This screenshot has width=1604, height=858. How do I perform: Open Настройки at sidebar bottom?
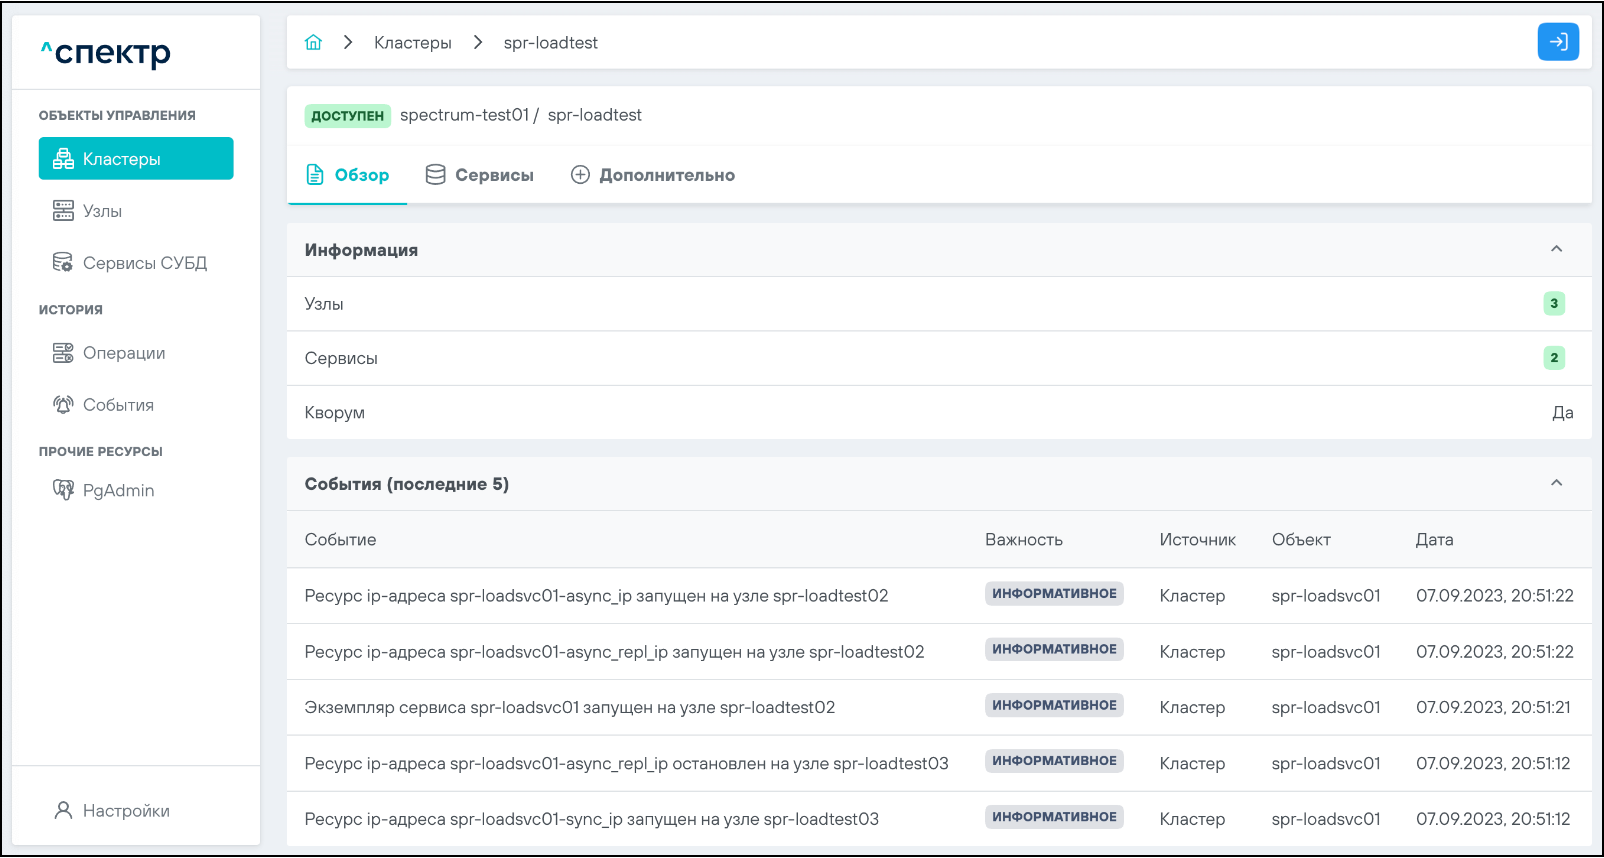click(x=126, y=811)
